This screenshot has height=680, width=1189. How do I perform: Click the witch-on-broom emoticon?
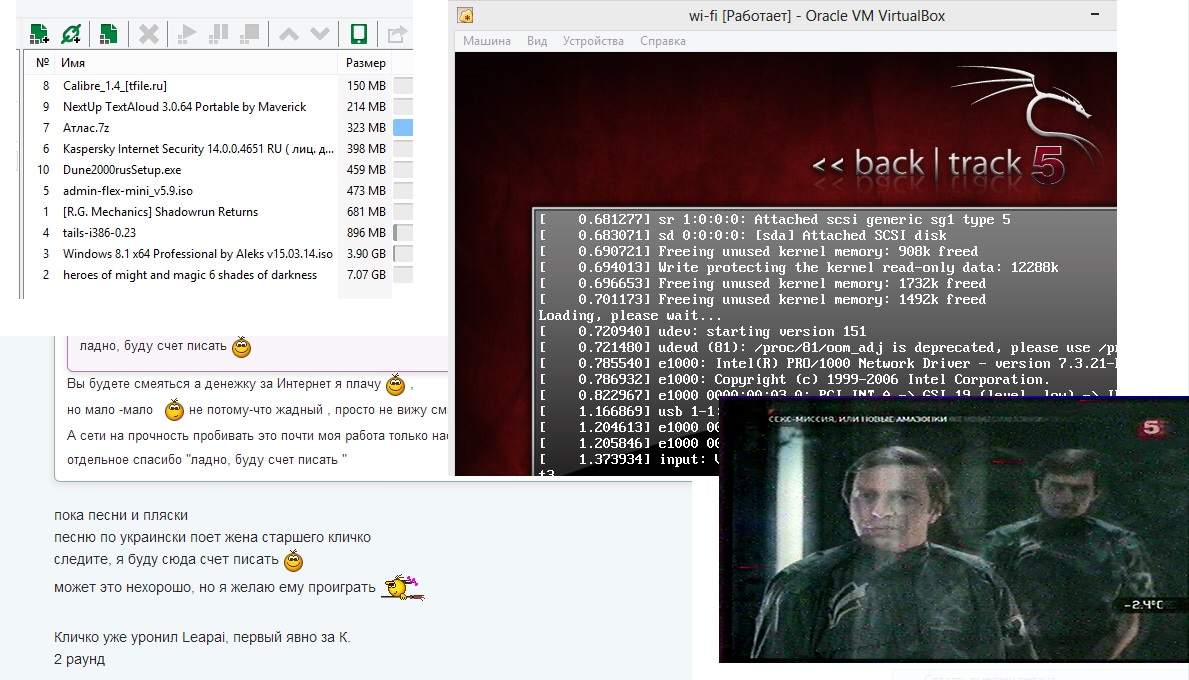403,588
